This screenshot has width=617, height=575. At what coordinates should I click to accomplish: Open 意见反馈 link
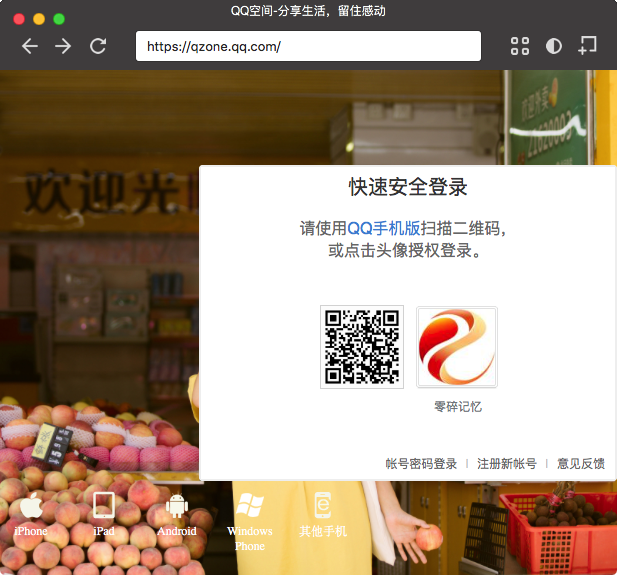581,464
